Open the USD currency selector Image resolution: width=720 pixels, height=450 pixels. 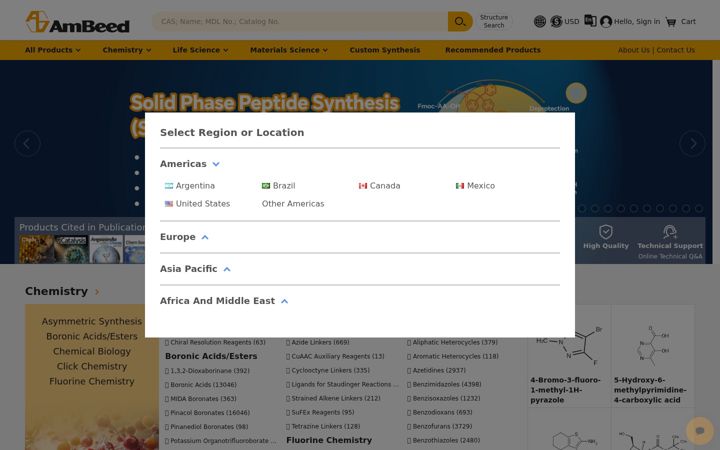(565, 21)
